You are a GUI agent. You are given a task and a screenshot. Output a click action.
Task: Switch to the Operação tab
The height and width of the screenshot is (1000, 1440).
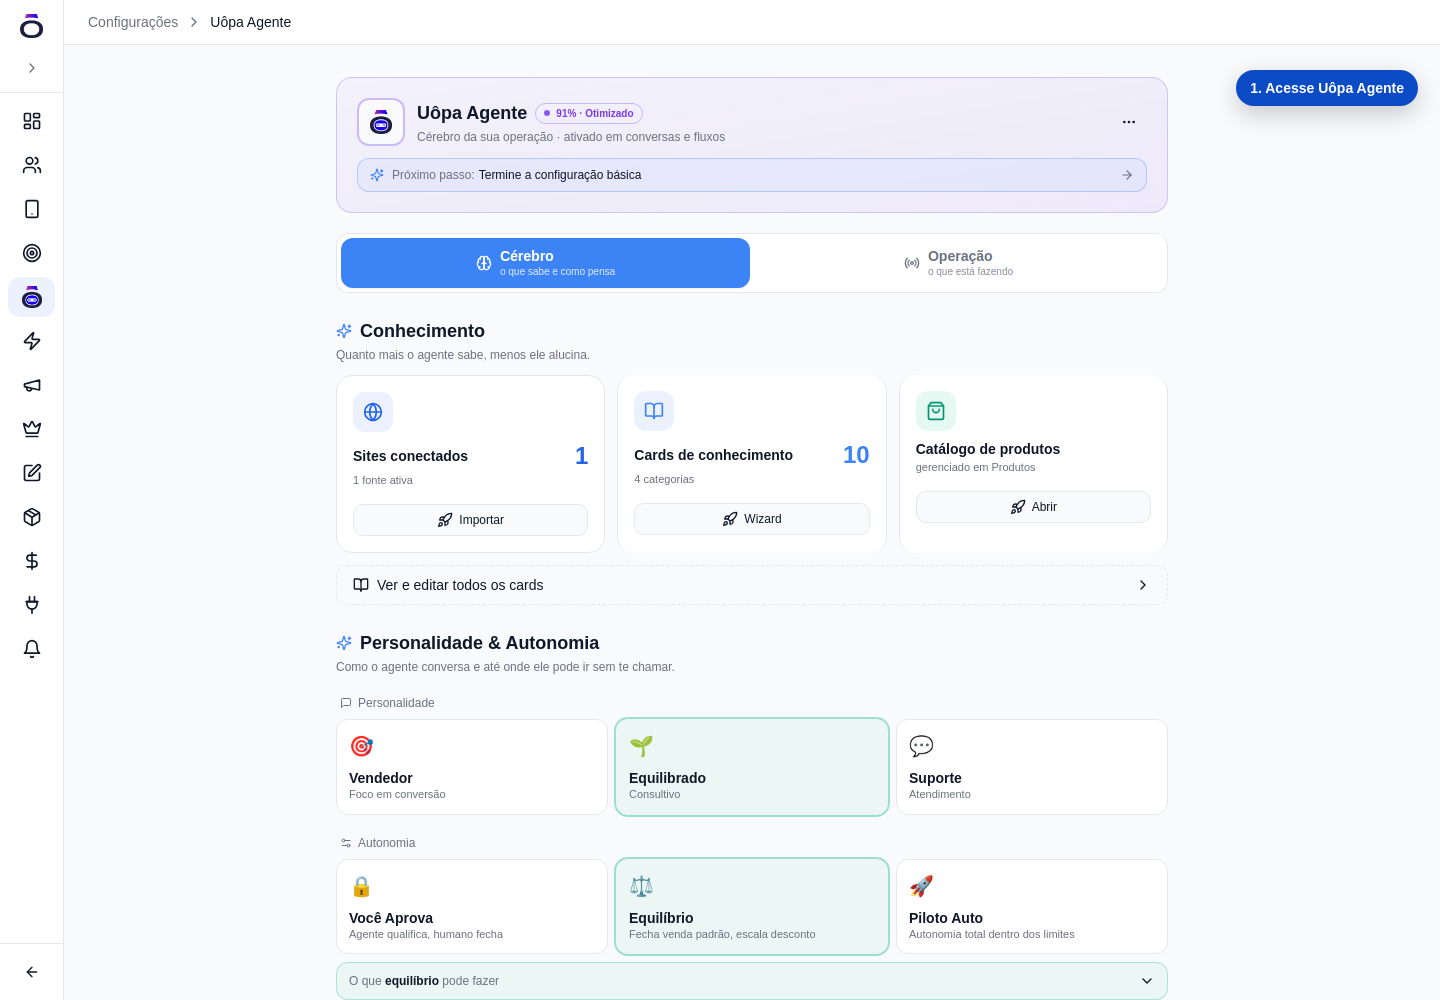point(958,263)
